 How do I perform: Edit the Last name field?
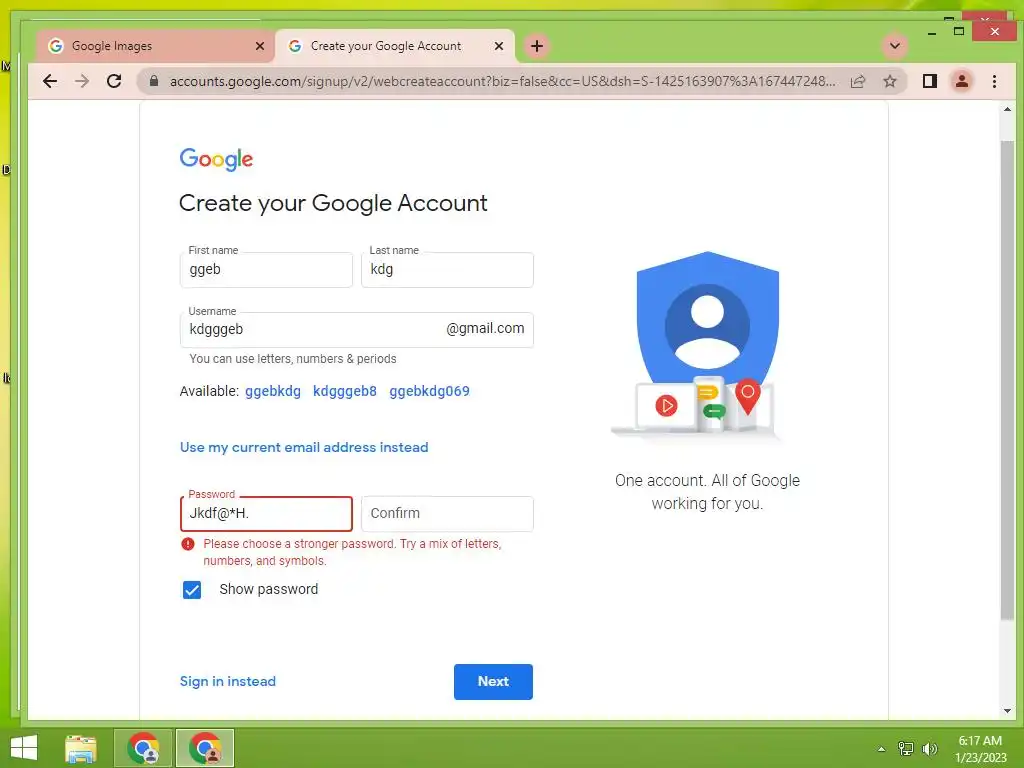pos(447,270)
